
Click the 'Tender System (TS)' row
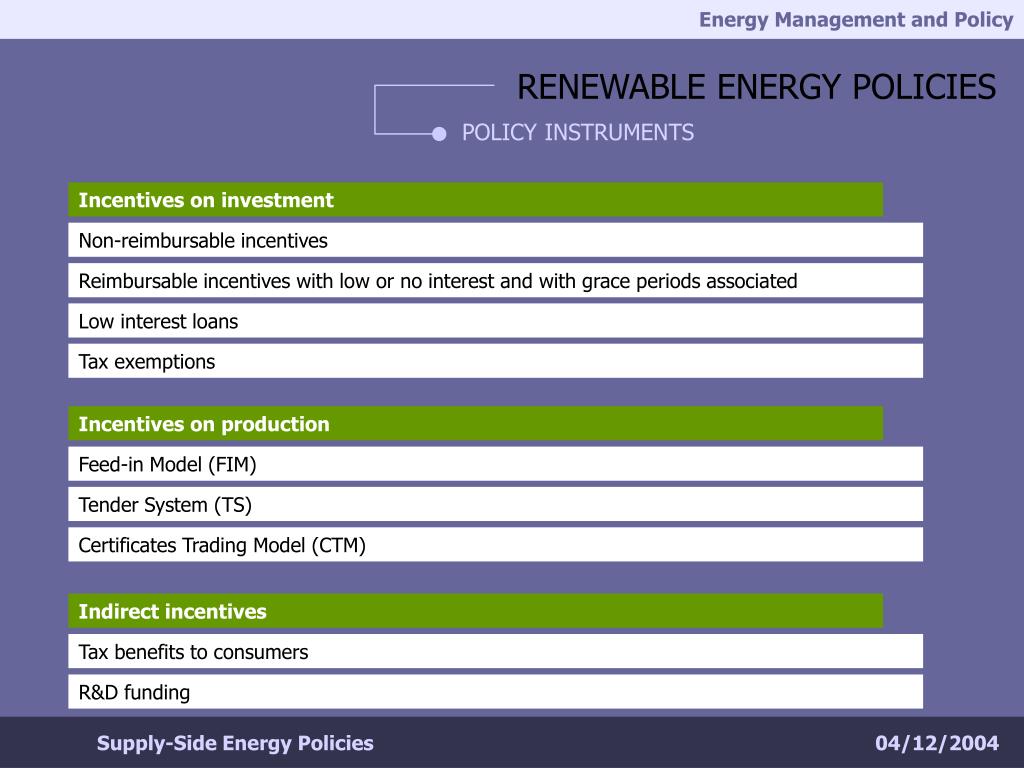click(x=496, y=505)
